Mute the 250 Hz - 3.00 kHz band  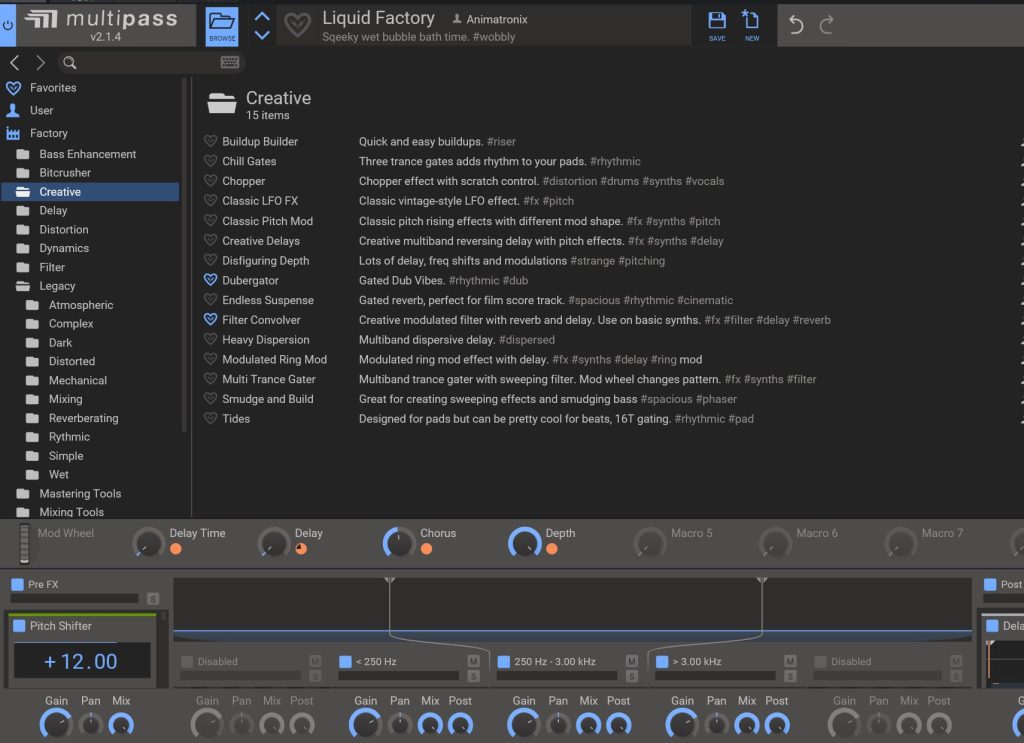click(631, 661)
